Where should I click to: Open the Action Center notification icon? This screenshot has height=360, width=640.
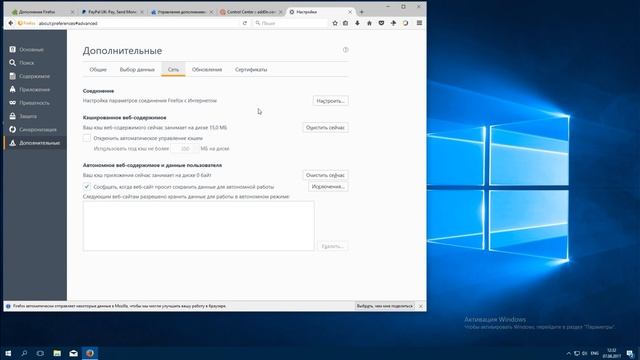(x=630, y=353)
